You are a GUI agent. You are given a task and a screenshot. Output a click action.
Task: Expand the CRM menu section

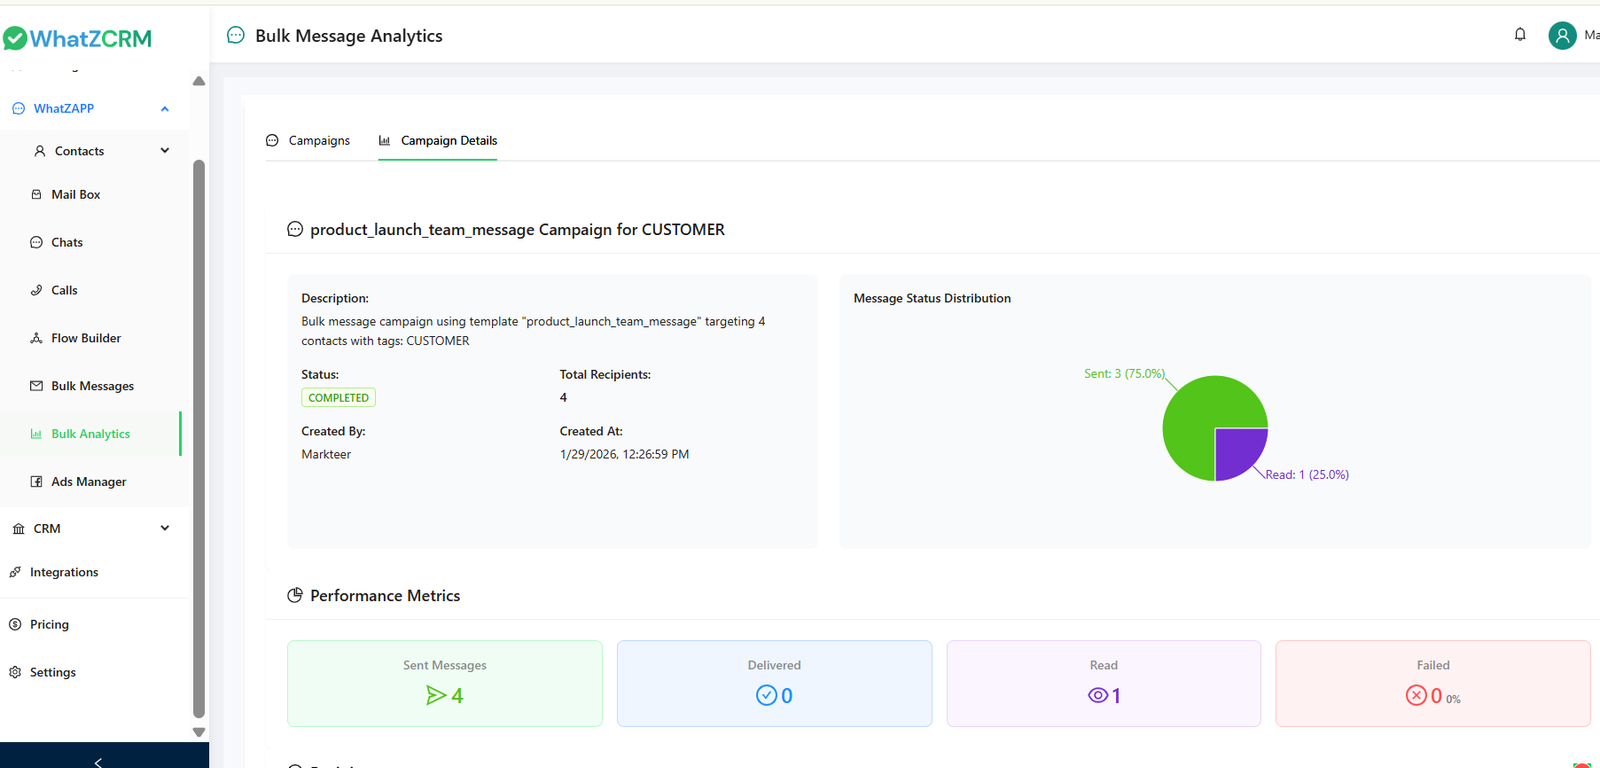(x=165, y=529)
